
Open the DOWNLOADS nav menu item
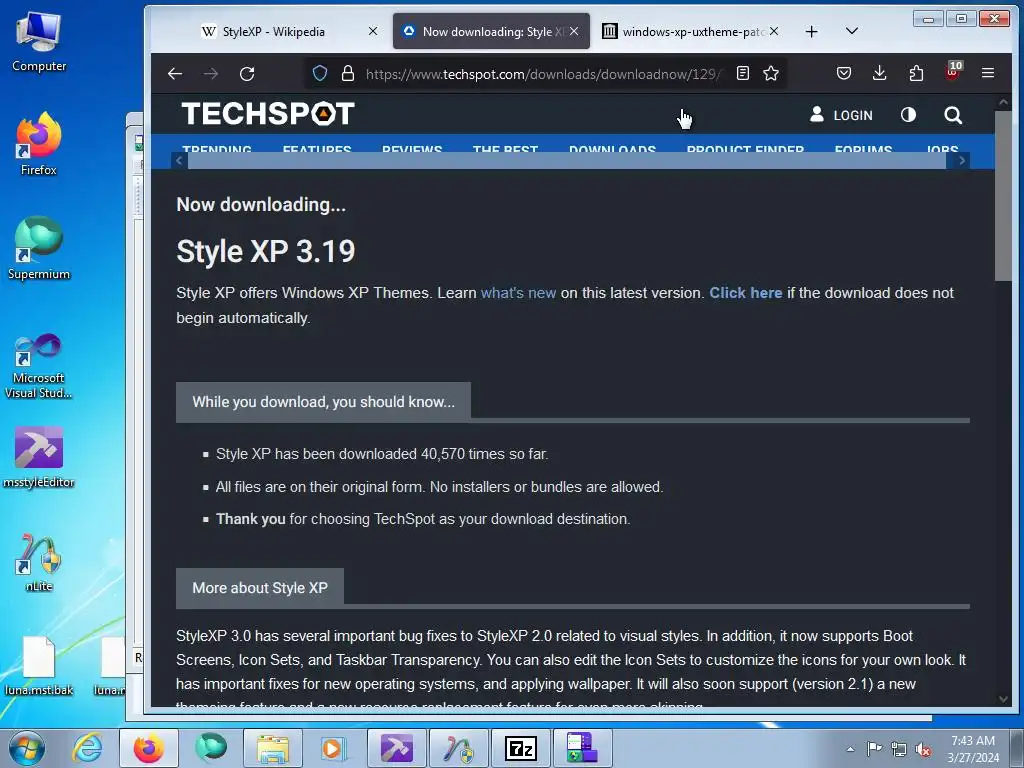(x=613, y=149)
